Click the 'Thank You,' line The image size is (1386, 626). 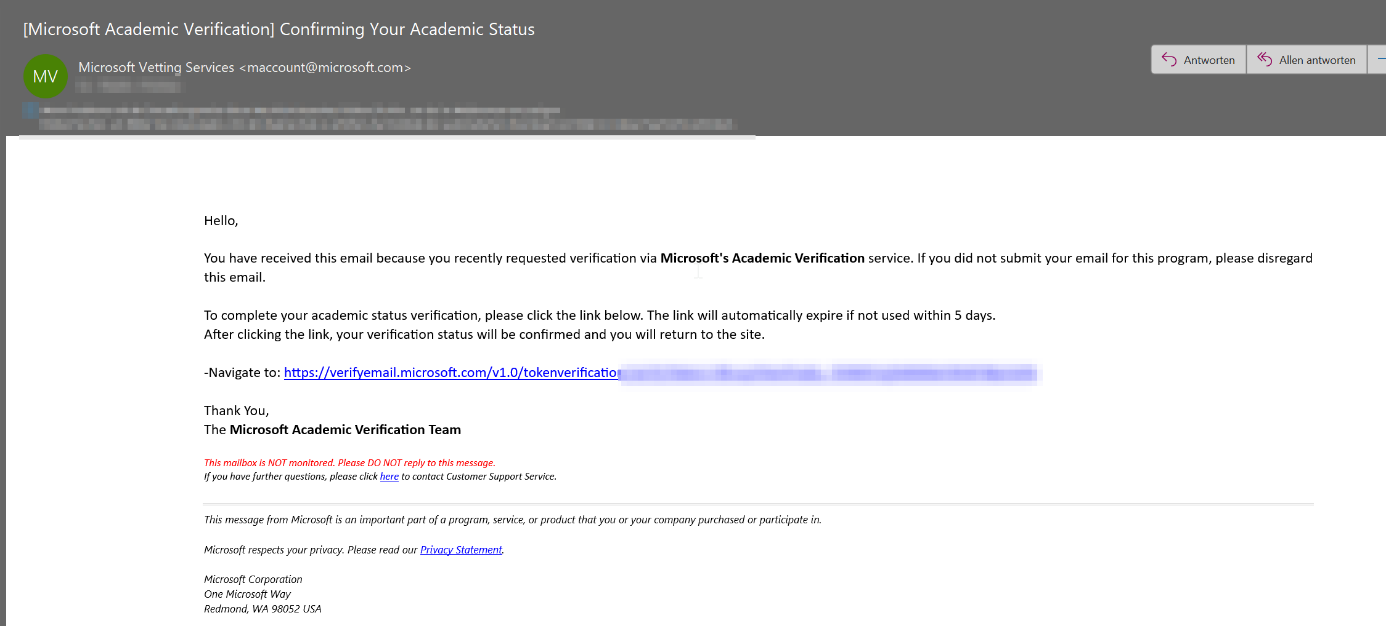[x=236, y=411]
